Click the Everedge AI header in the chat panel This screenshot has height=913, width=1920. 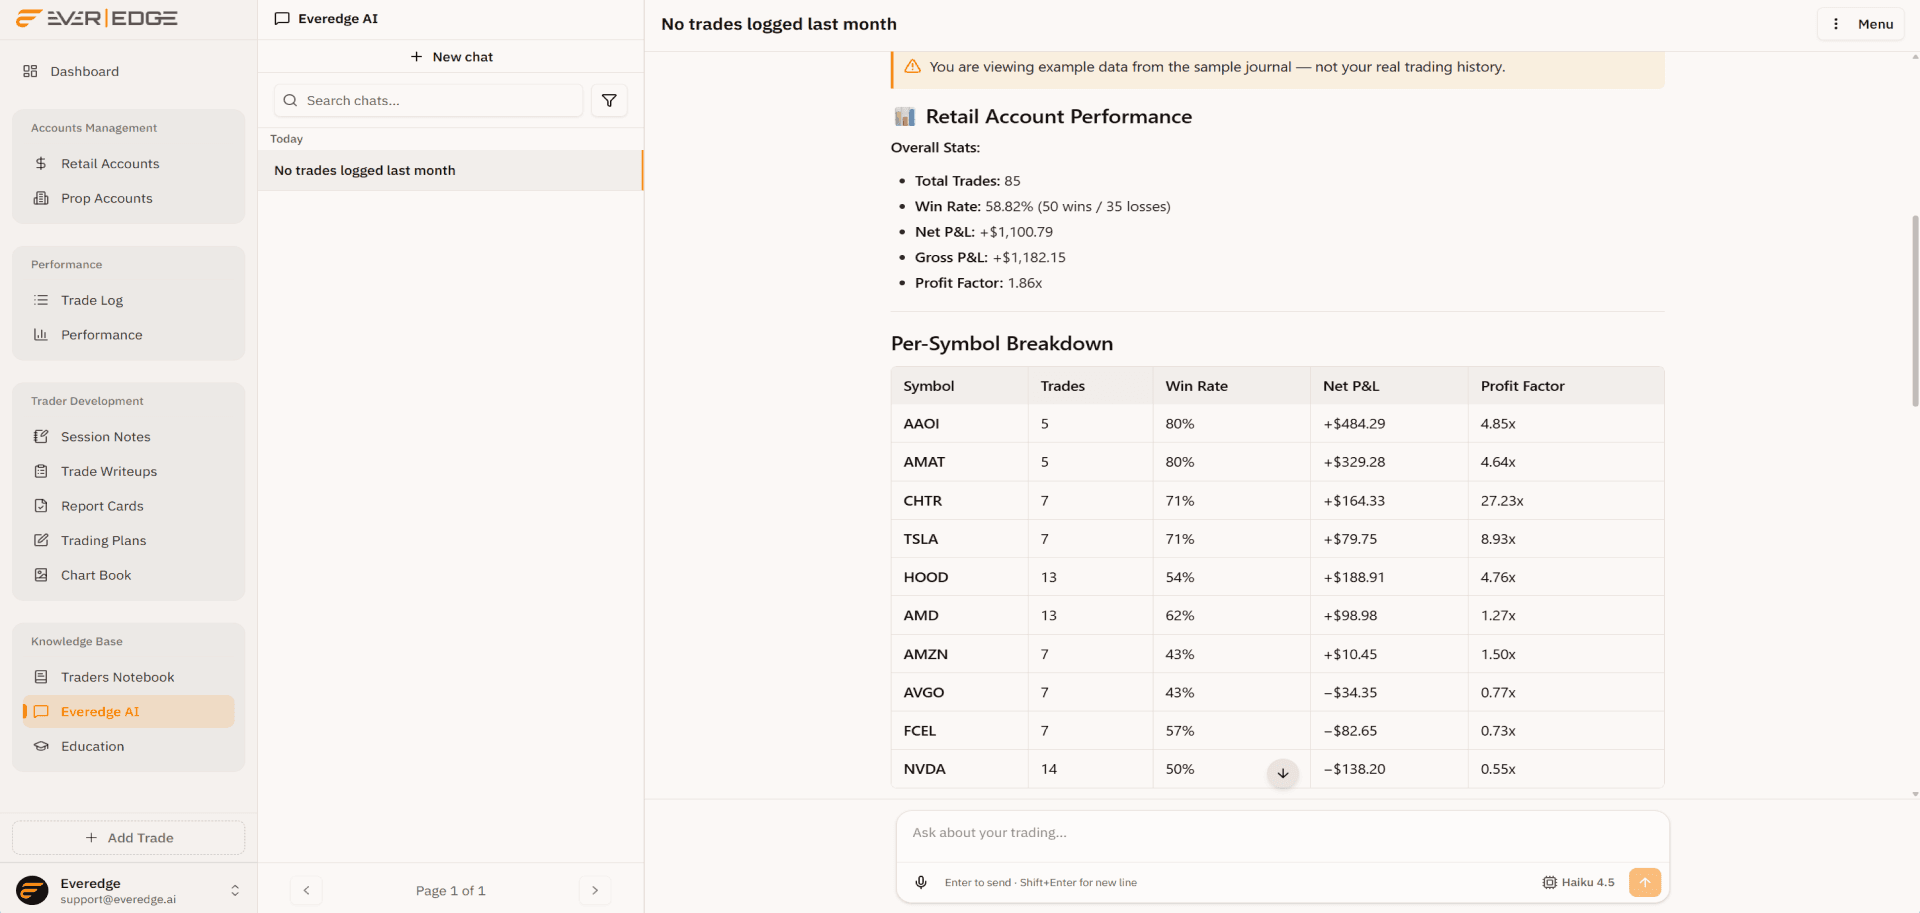338,19
